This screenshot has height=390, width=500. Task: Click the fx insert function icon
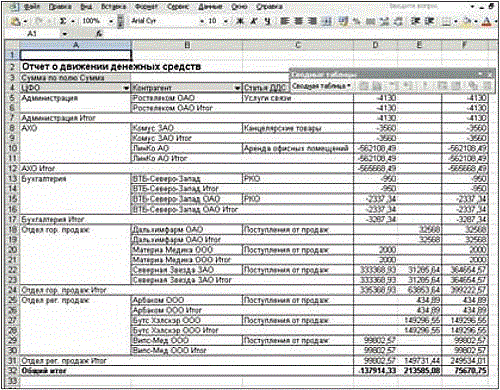point(99,34)
